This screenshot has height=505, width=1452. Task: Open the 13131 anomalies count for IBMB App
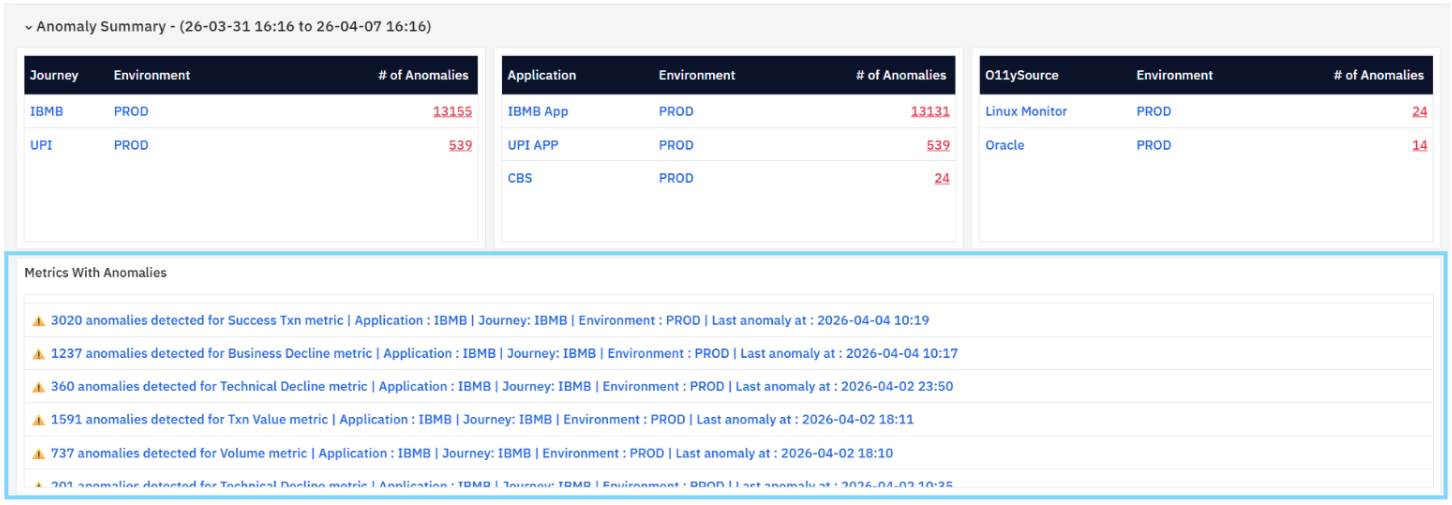(x=930, y=111)
